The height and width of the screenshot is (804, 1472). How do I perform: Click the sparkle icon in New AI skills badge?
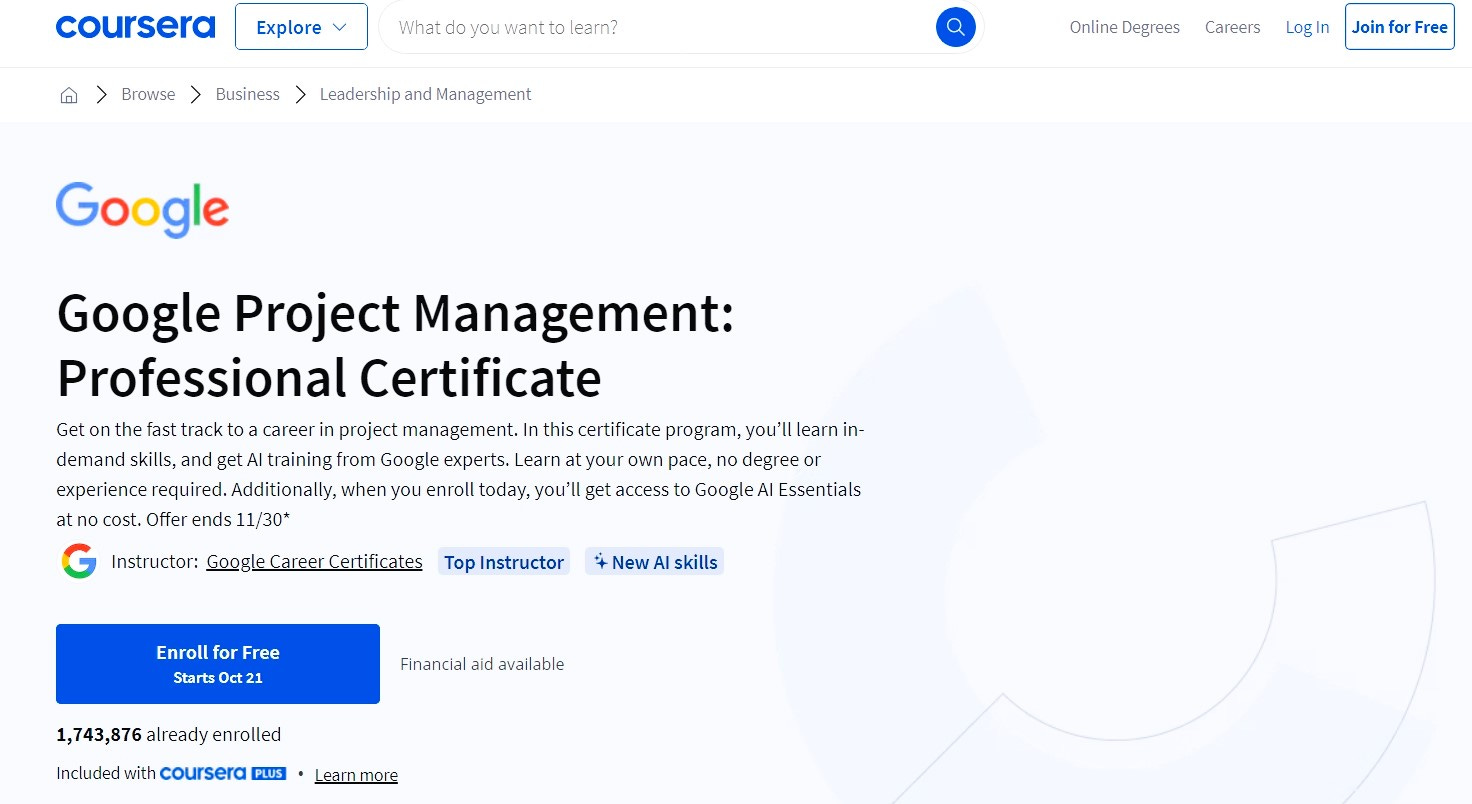tap(600, 561)
